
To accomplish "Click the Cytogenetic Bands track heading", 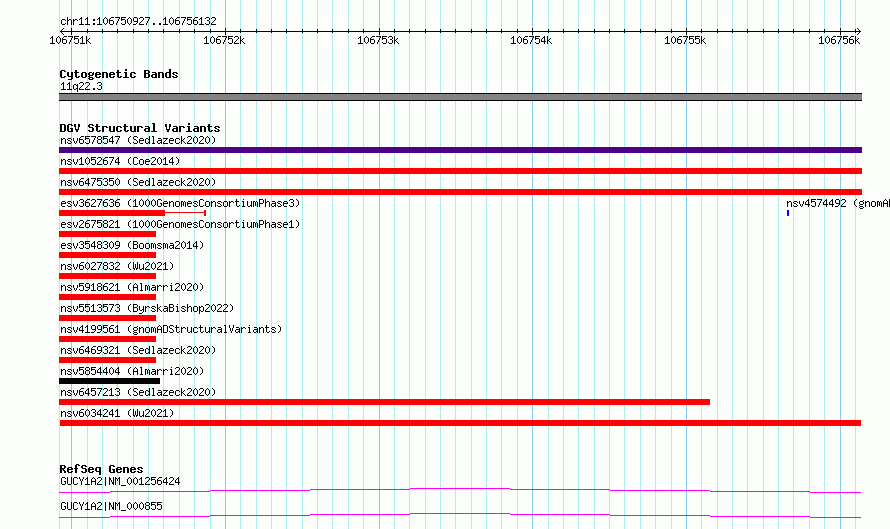I will tap(119, 74).
